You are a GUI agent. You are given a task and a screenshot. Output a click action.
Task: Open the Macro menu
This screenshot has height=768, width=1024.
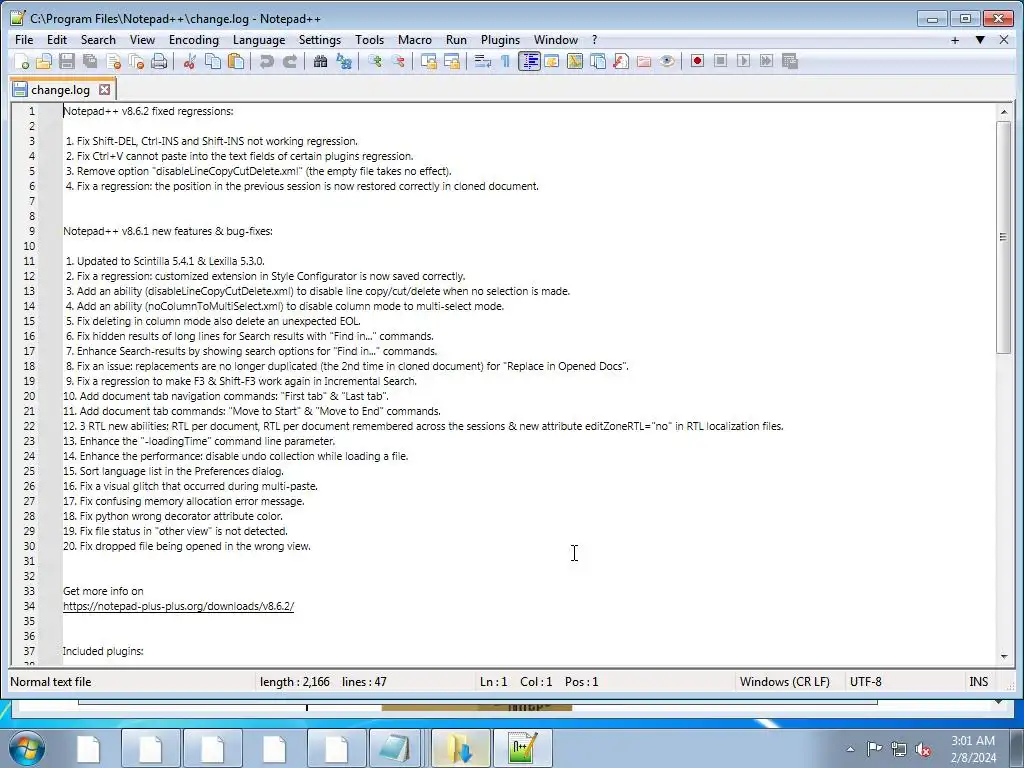tap(415, 40)
